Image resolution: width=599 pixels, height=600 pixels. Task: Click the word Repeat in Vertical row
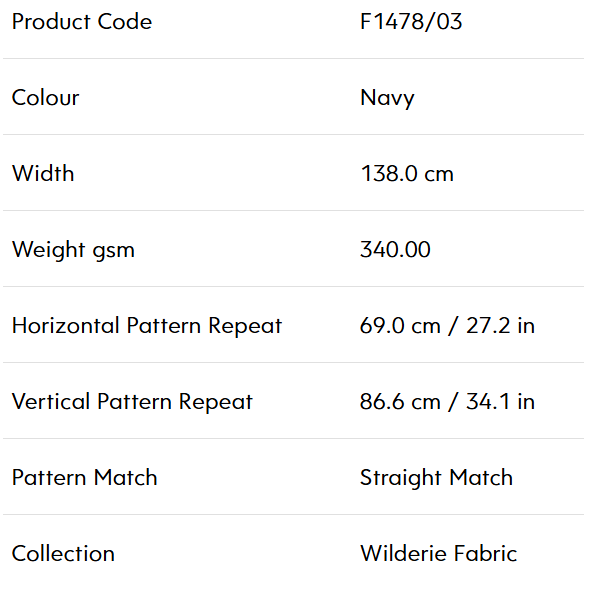tap(216, 402)
